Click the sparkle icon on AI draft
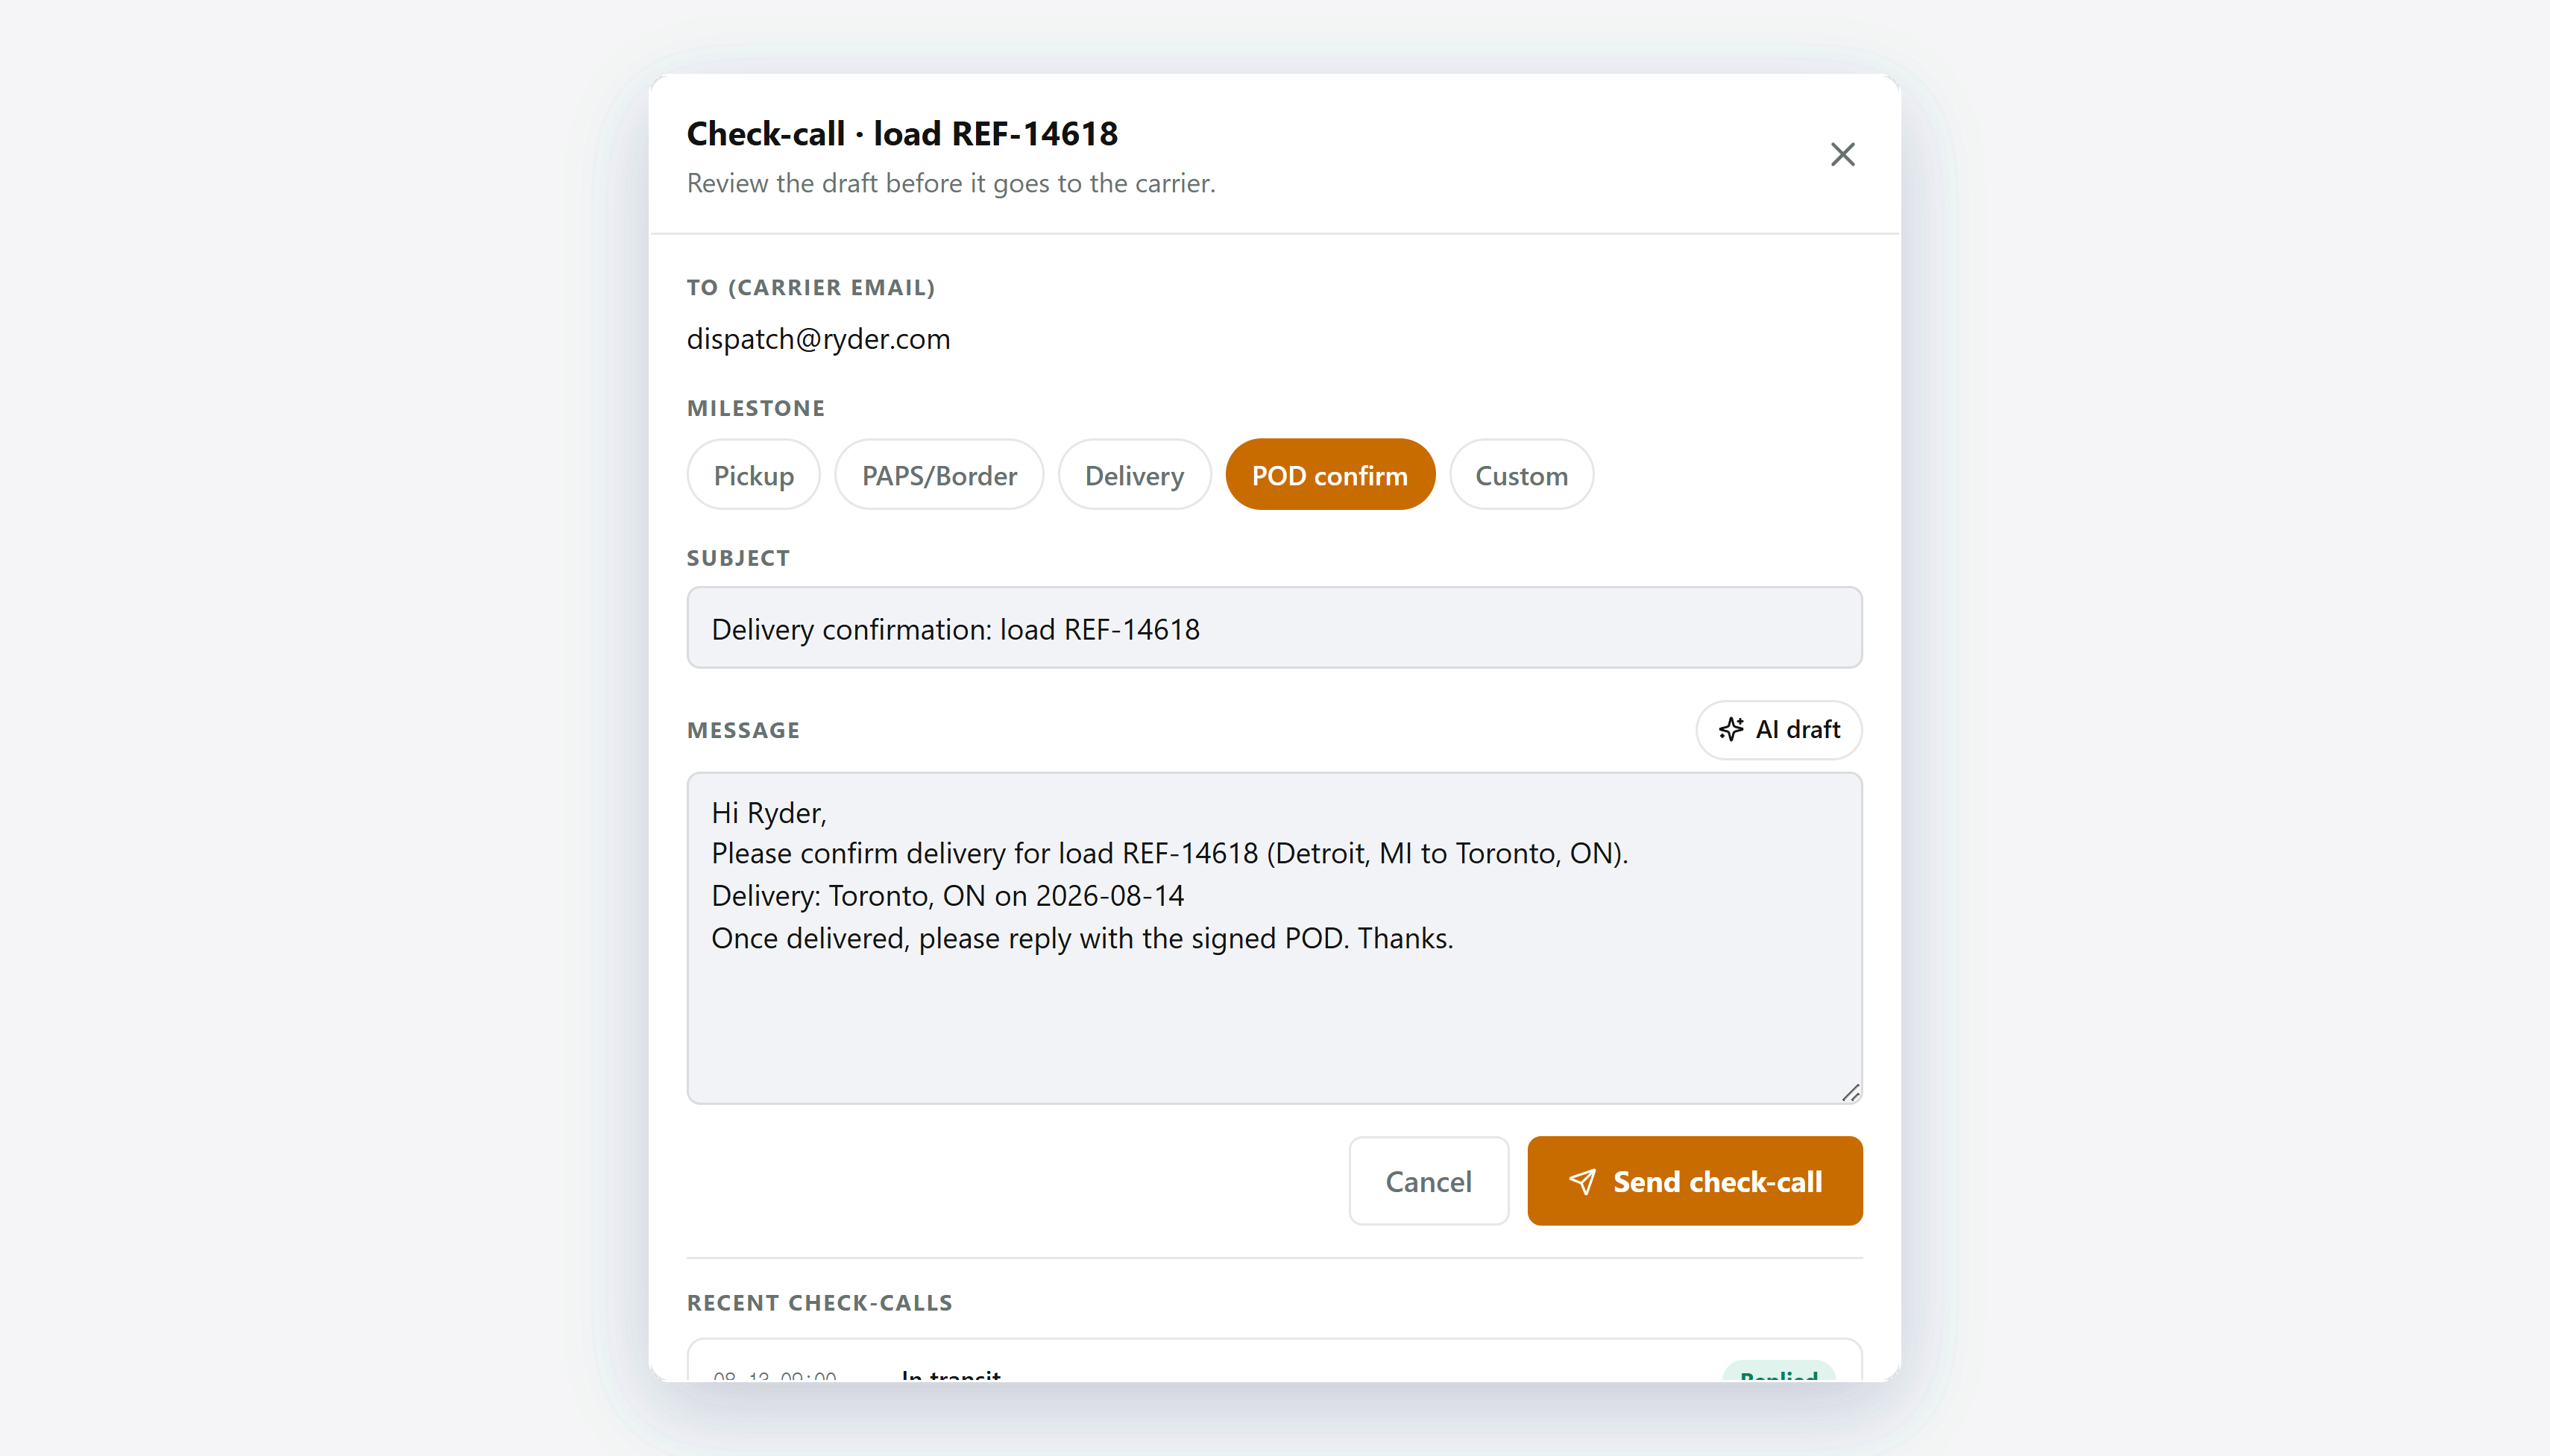The width and height of the screenshot is (2550, 1456). coord(1731,729)
